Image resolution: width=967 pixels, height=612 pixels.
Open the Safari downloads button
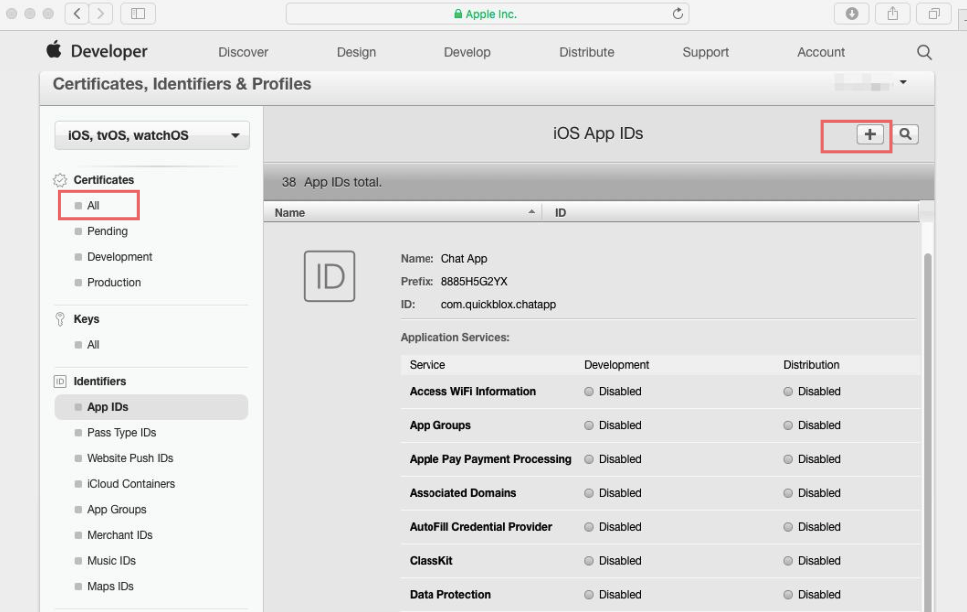[x=852, y=14]
